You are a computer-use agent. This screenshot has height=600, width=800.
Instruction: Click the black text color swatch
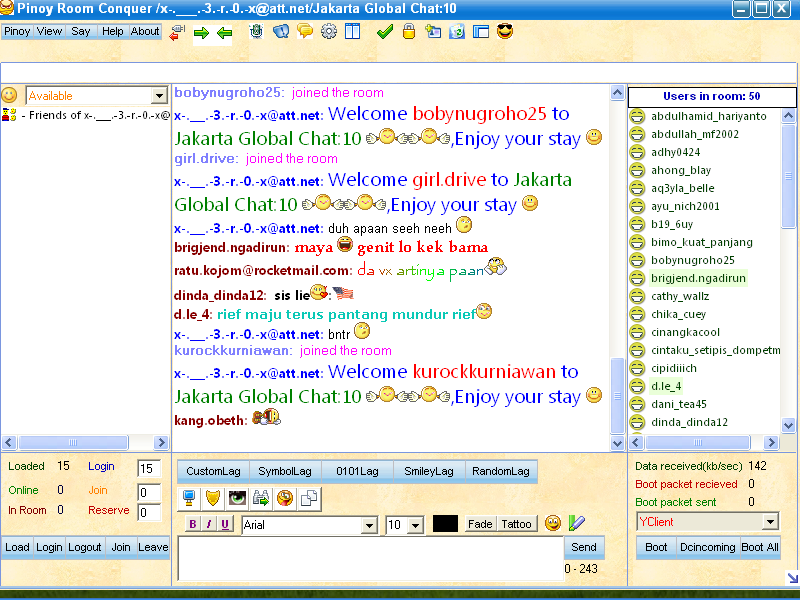(445, 523)
